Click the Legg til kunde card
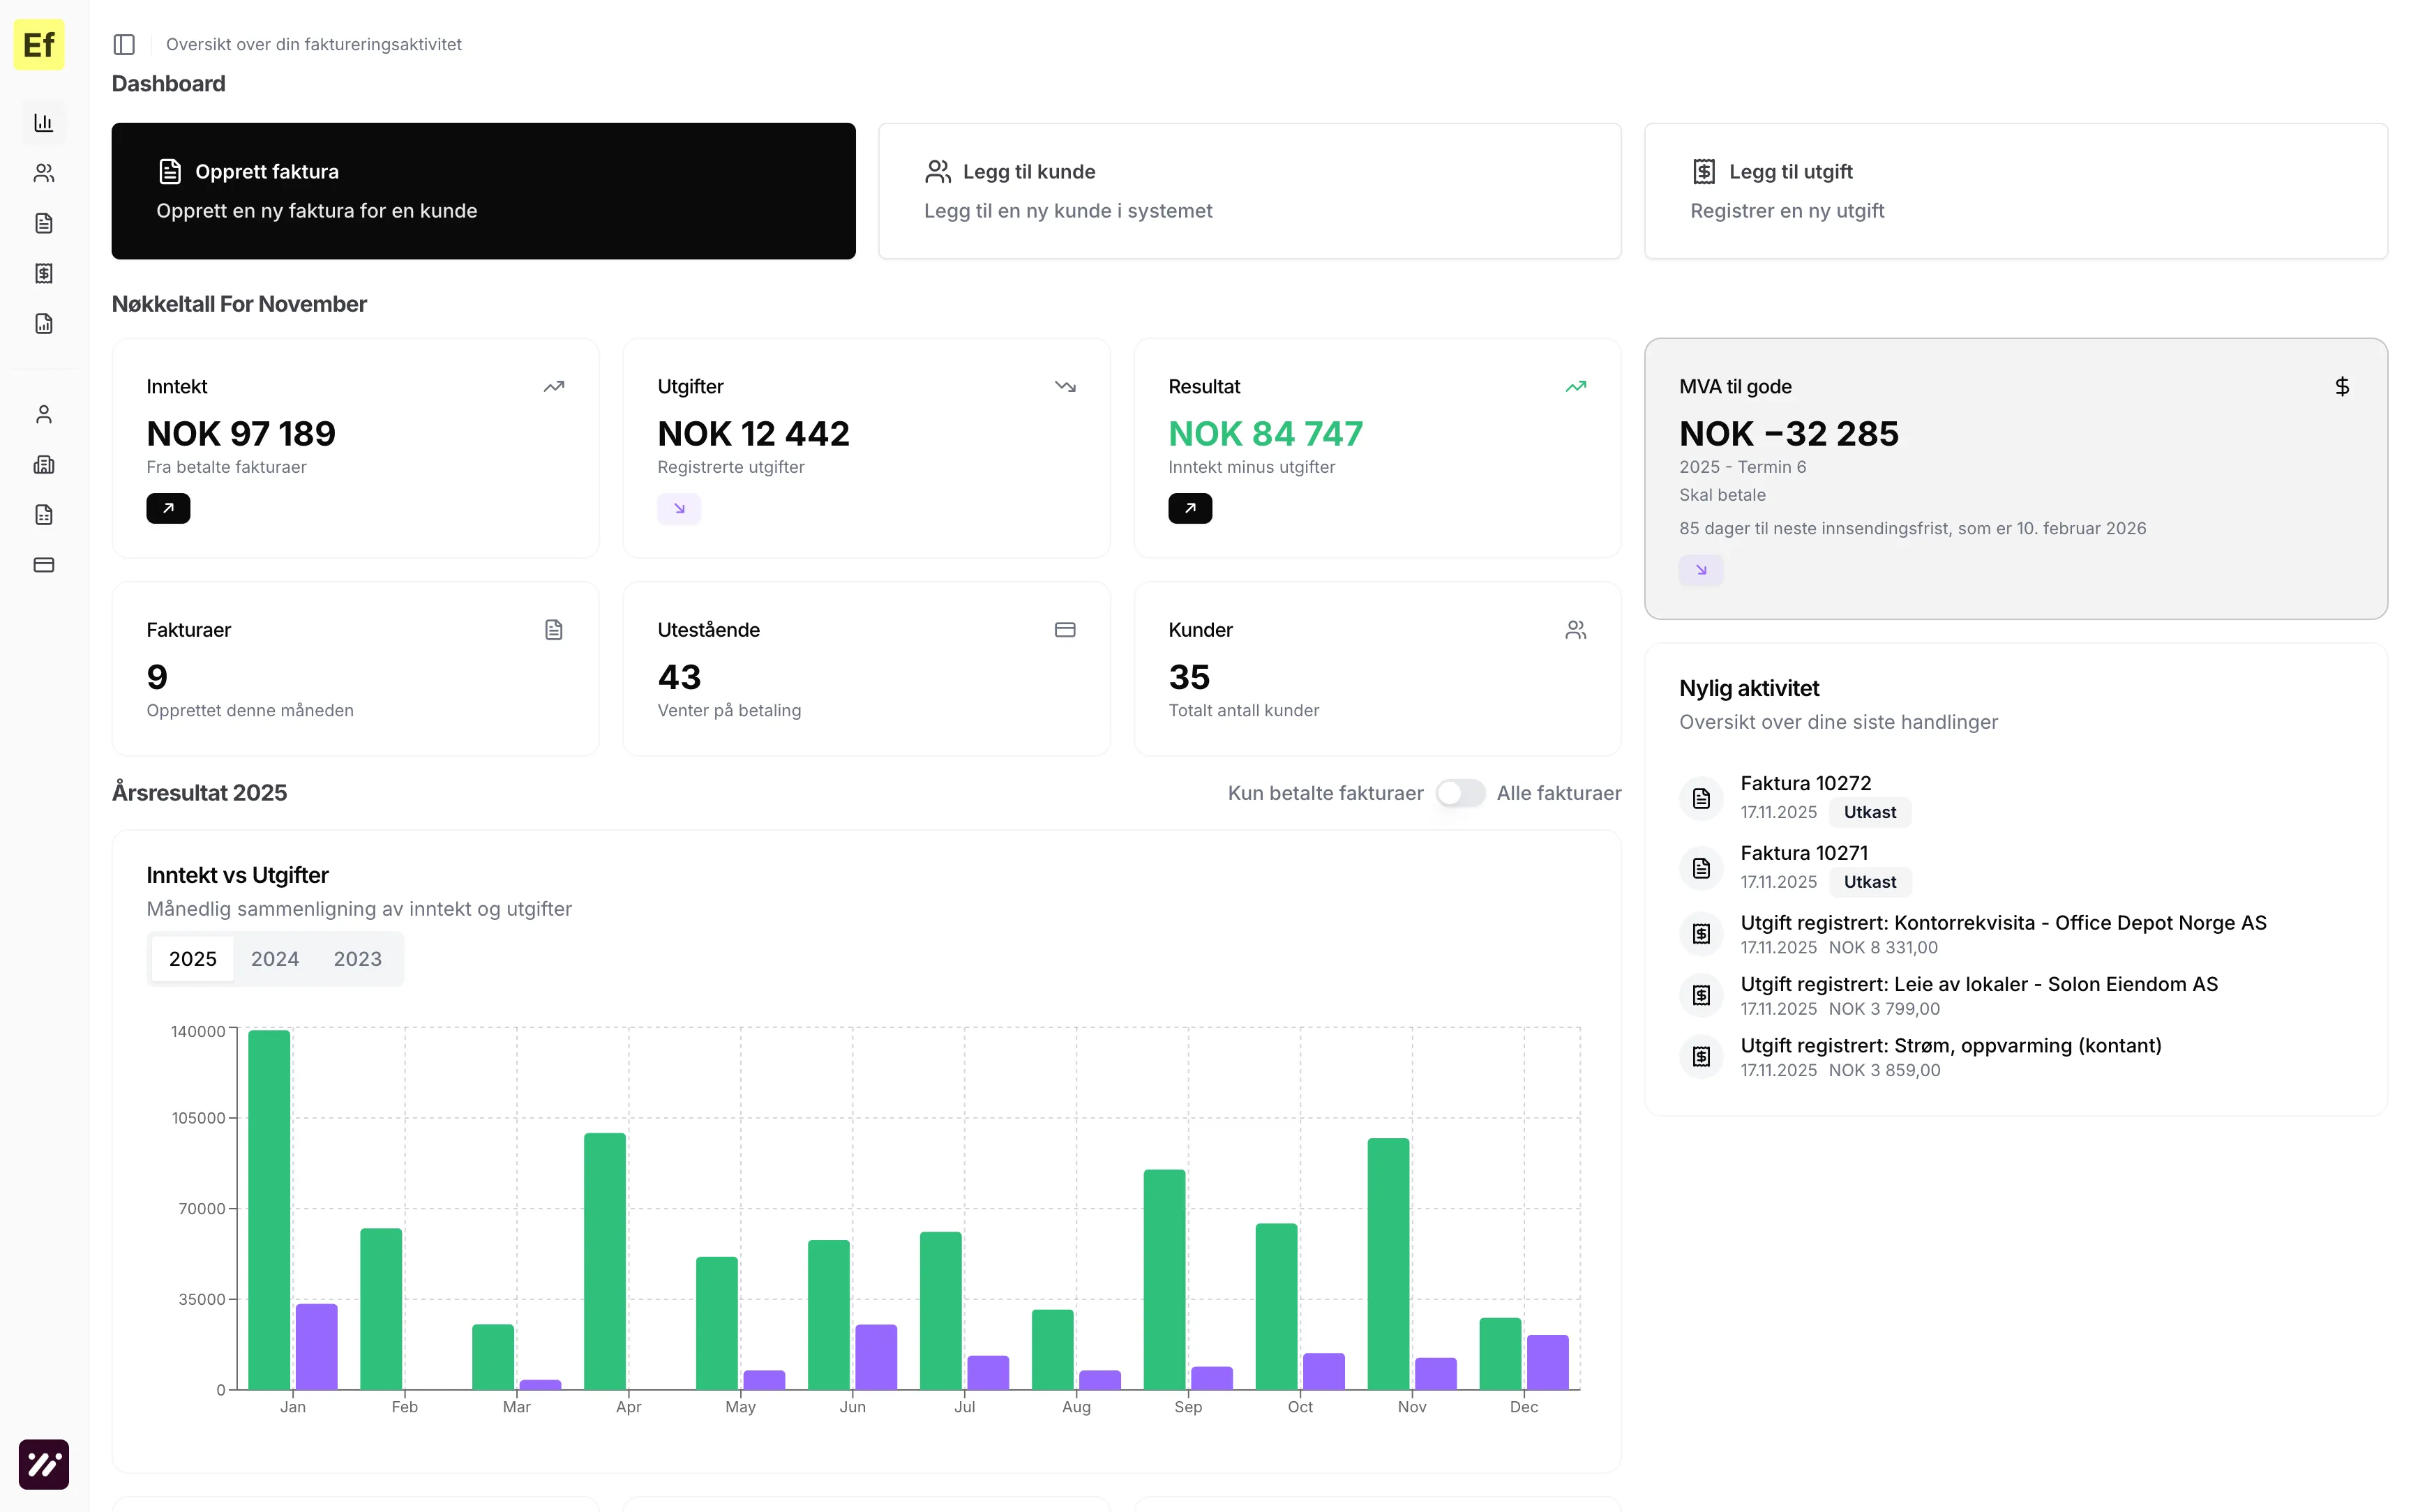Image resolution: width=2411 pixels, height=1512 pixels. (x=1249, y=191)
